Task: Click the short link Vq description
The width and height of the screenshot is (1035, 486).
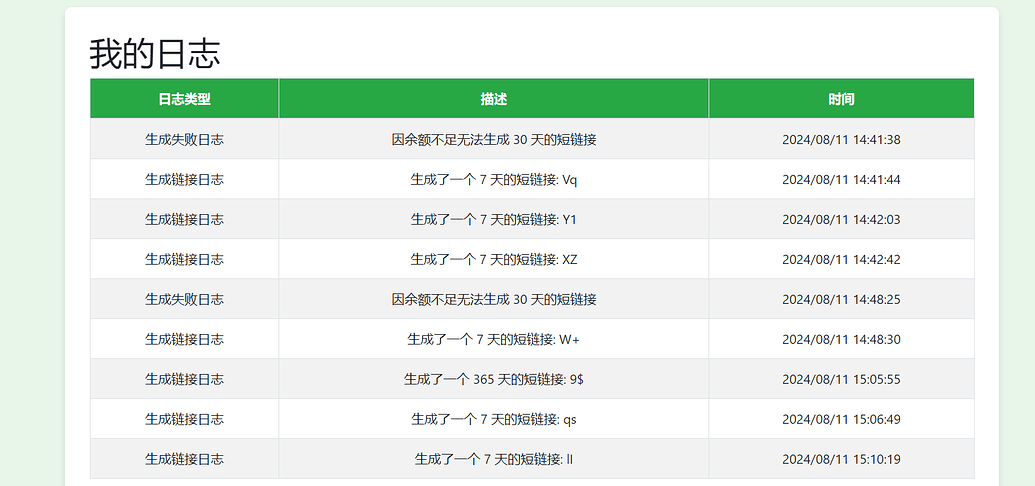Action: [x=494, y=180]
